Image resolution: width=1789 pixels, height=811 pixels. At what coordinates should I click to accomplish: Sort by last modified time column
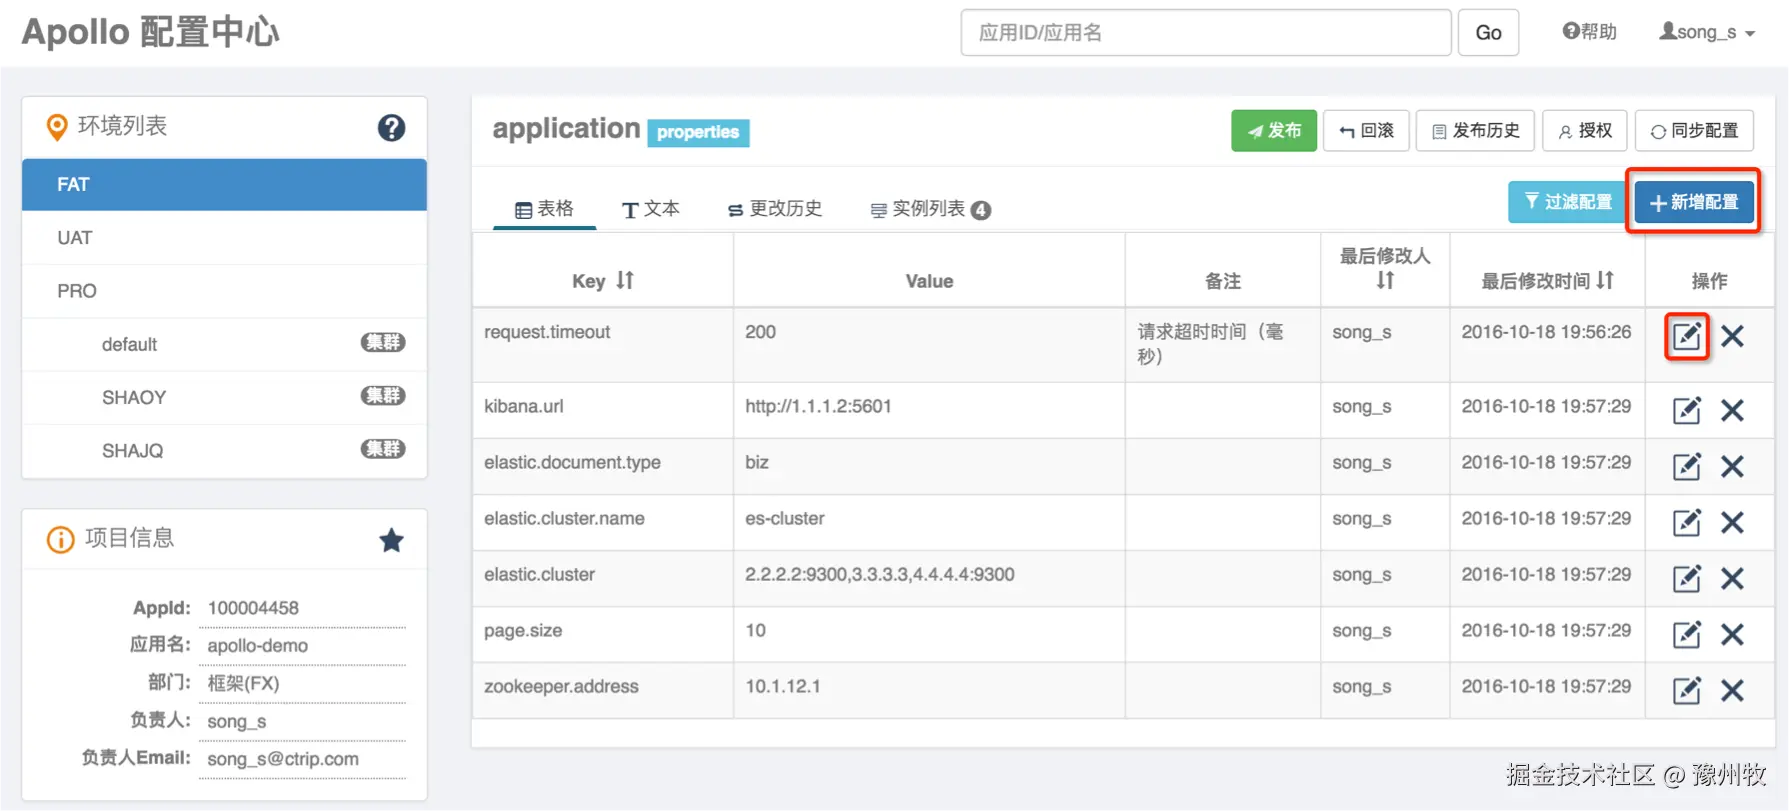pos(1604,280)
